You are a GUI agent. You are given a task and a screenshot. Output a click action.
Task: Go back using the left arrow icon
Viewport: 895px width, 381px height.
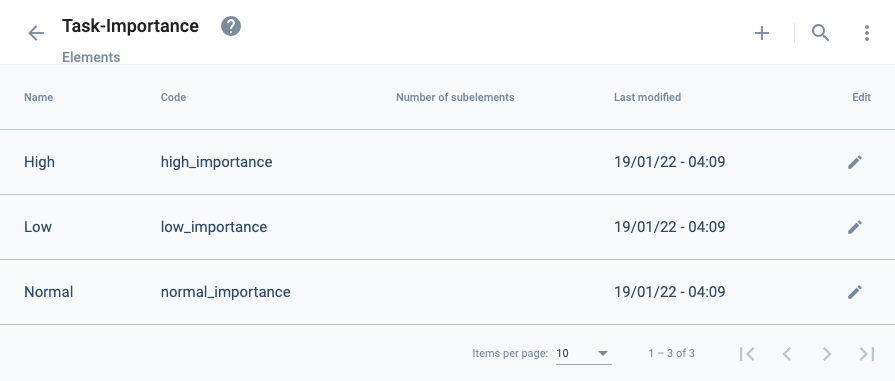click(x=36, y=33)
